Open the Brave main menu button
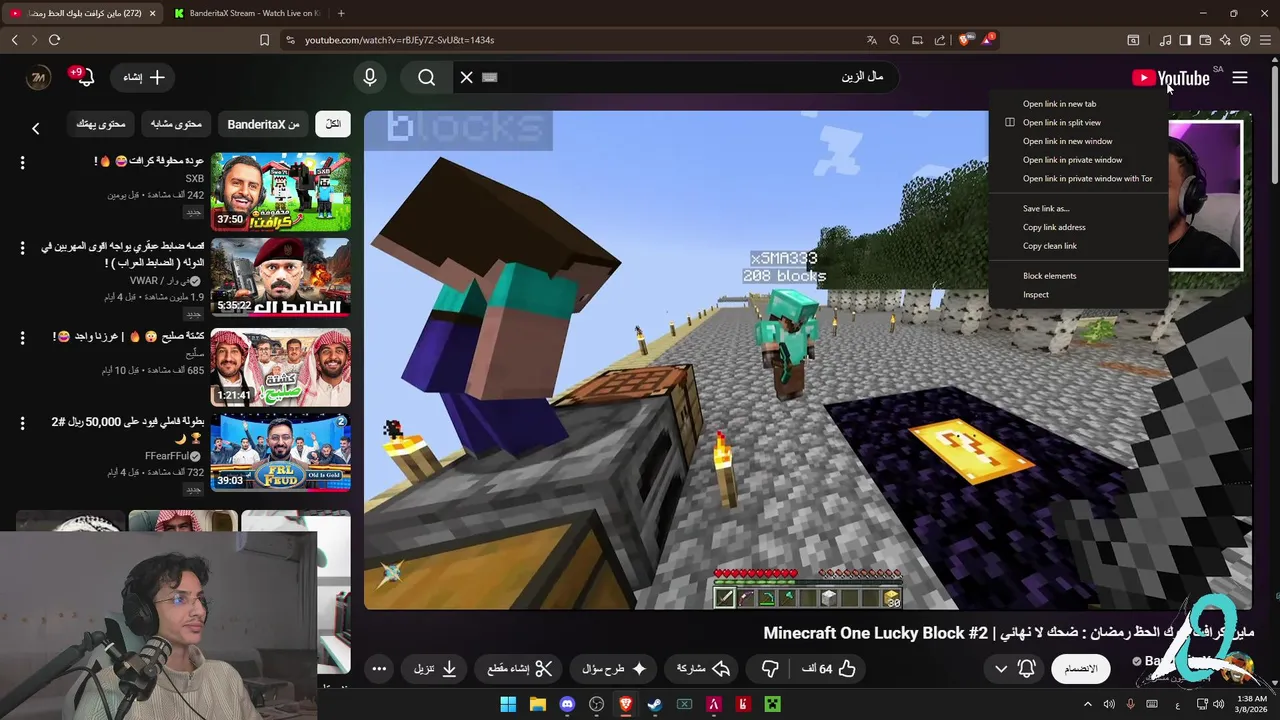The image size is (1280, 720). point(1266,40)
